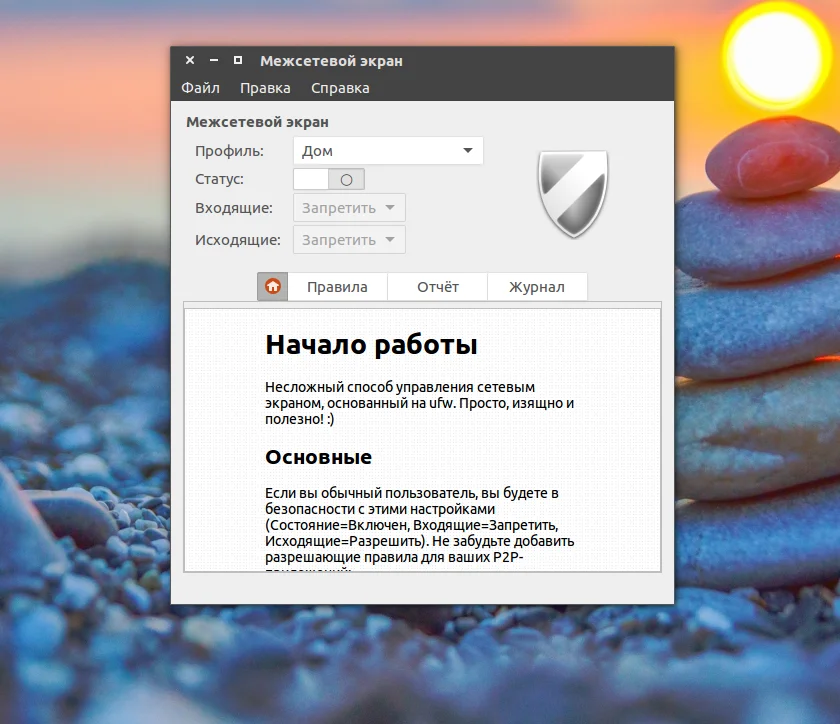Switch to the Отчёт tab

[437, 287]
